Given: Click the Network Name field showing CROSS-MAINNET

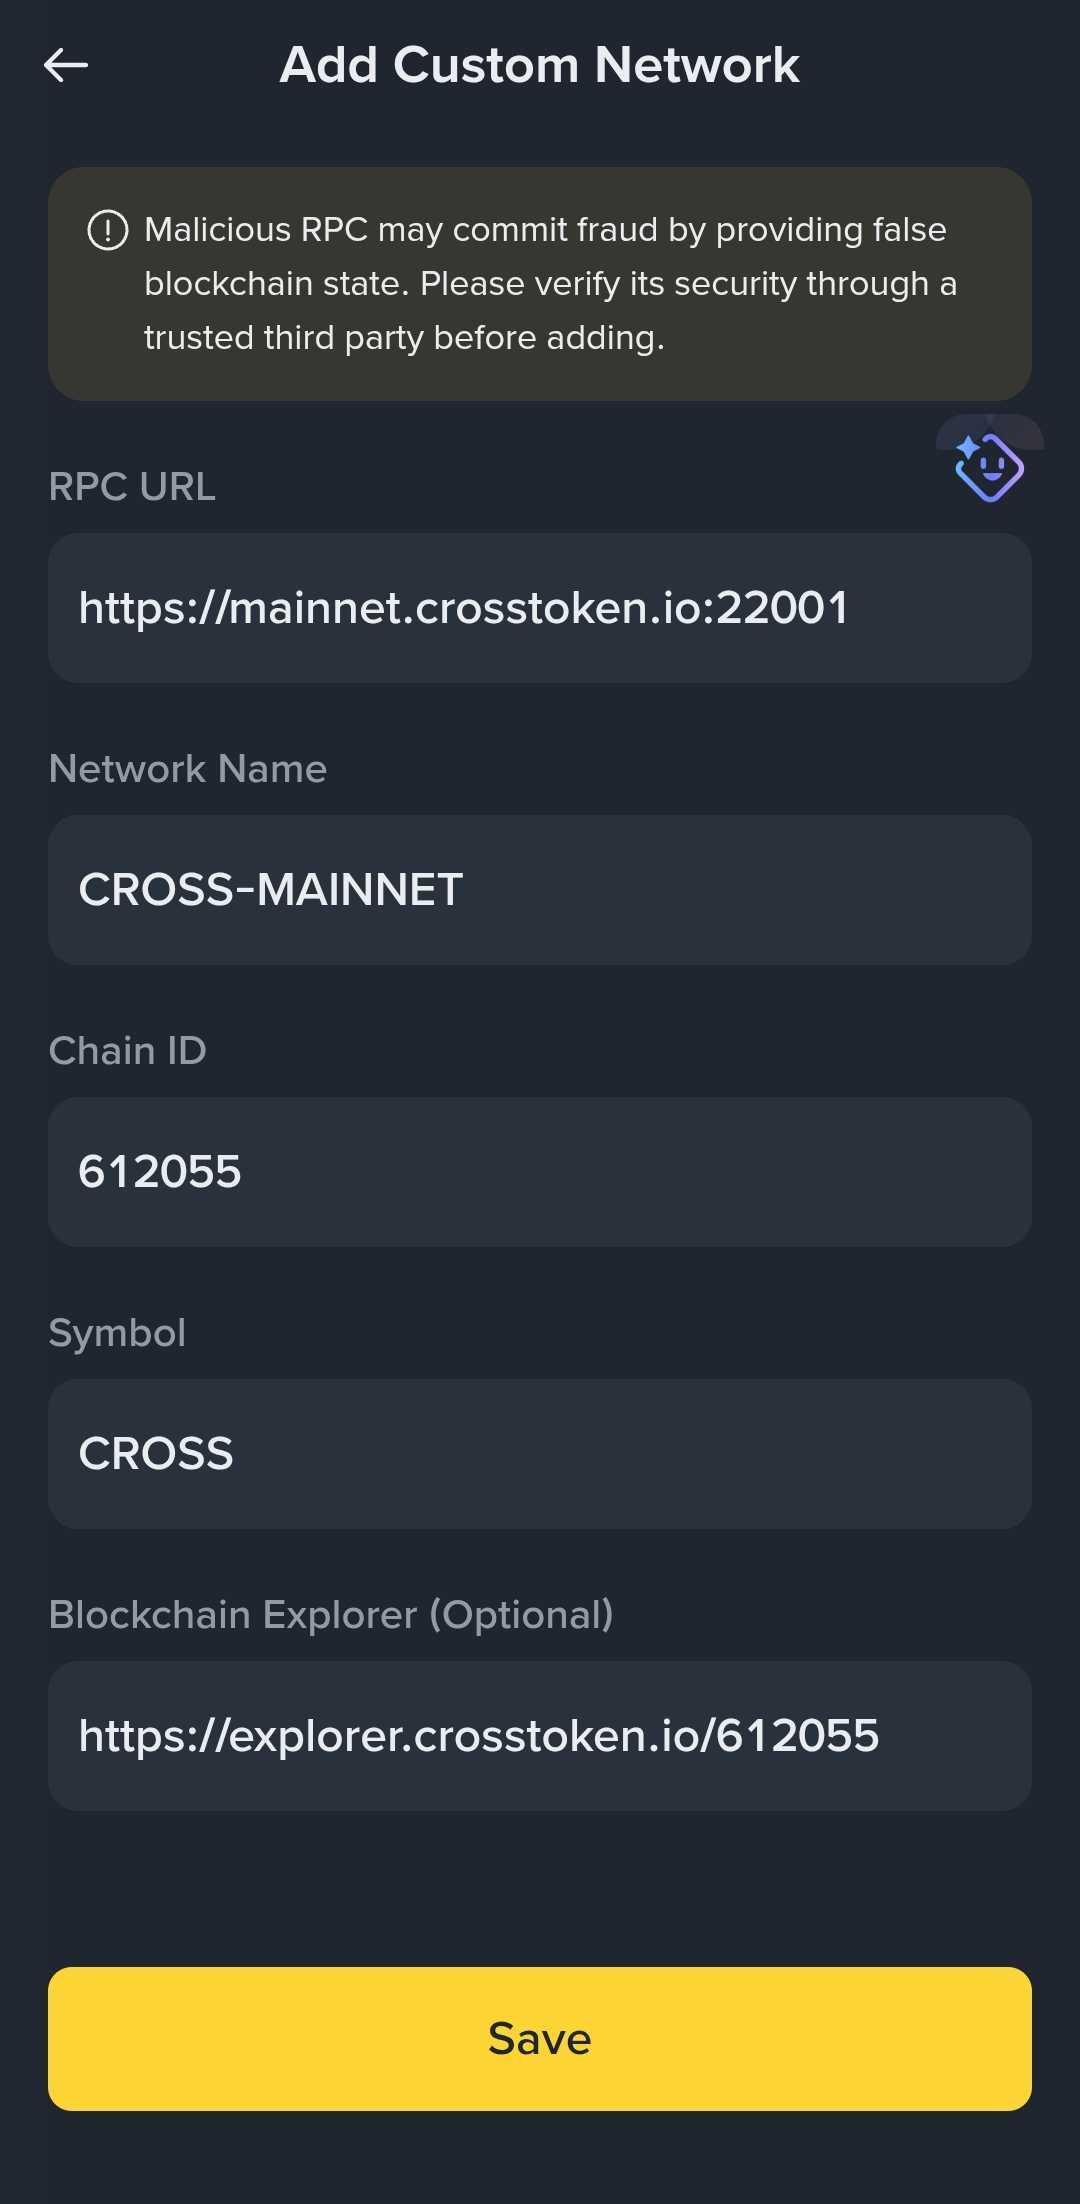Looking at the screenshot, I should 540,889.
